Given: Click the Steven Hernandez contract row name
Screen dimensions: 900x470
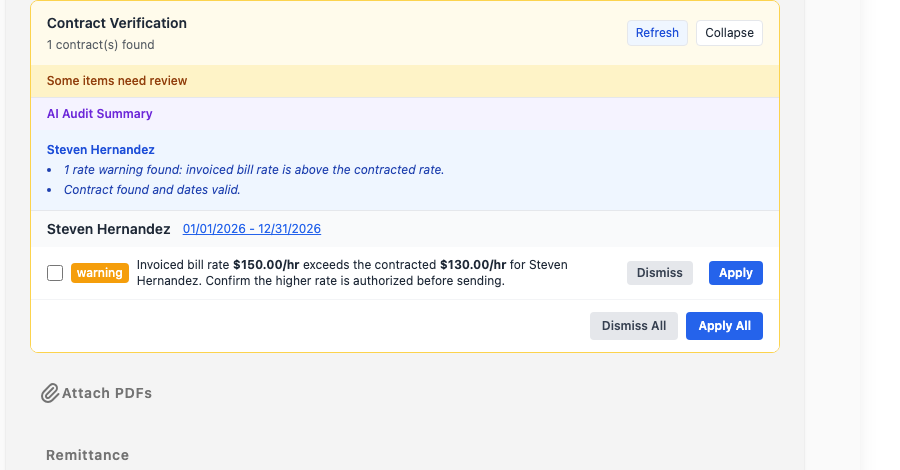Looking at the screenshot, I should tap(108, 229).
